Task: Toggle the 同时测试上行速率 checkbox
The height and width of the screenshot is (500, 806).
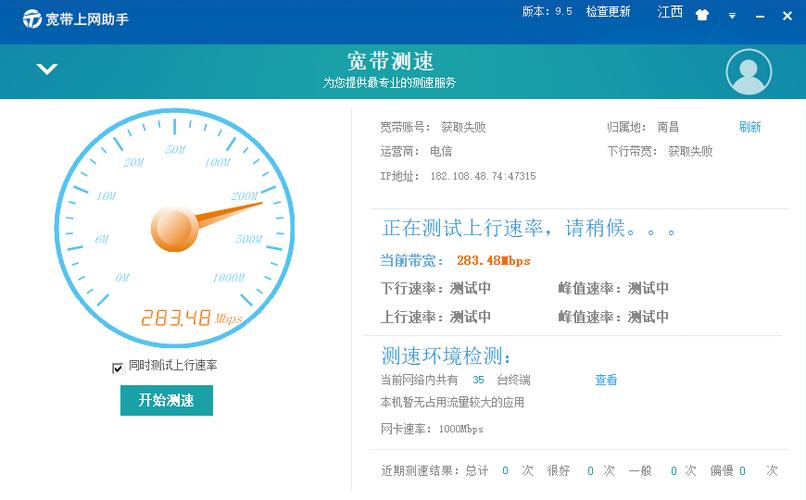Action: (x=118, y=368)
